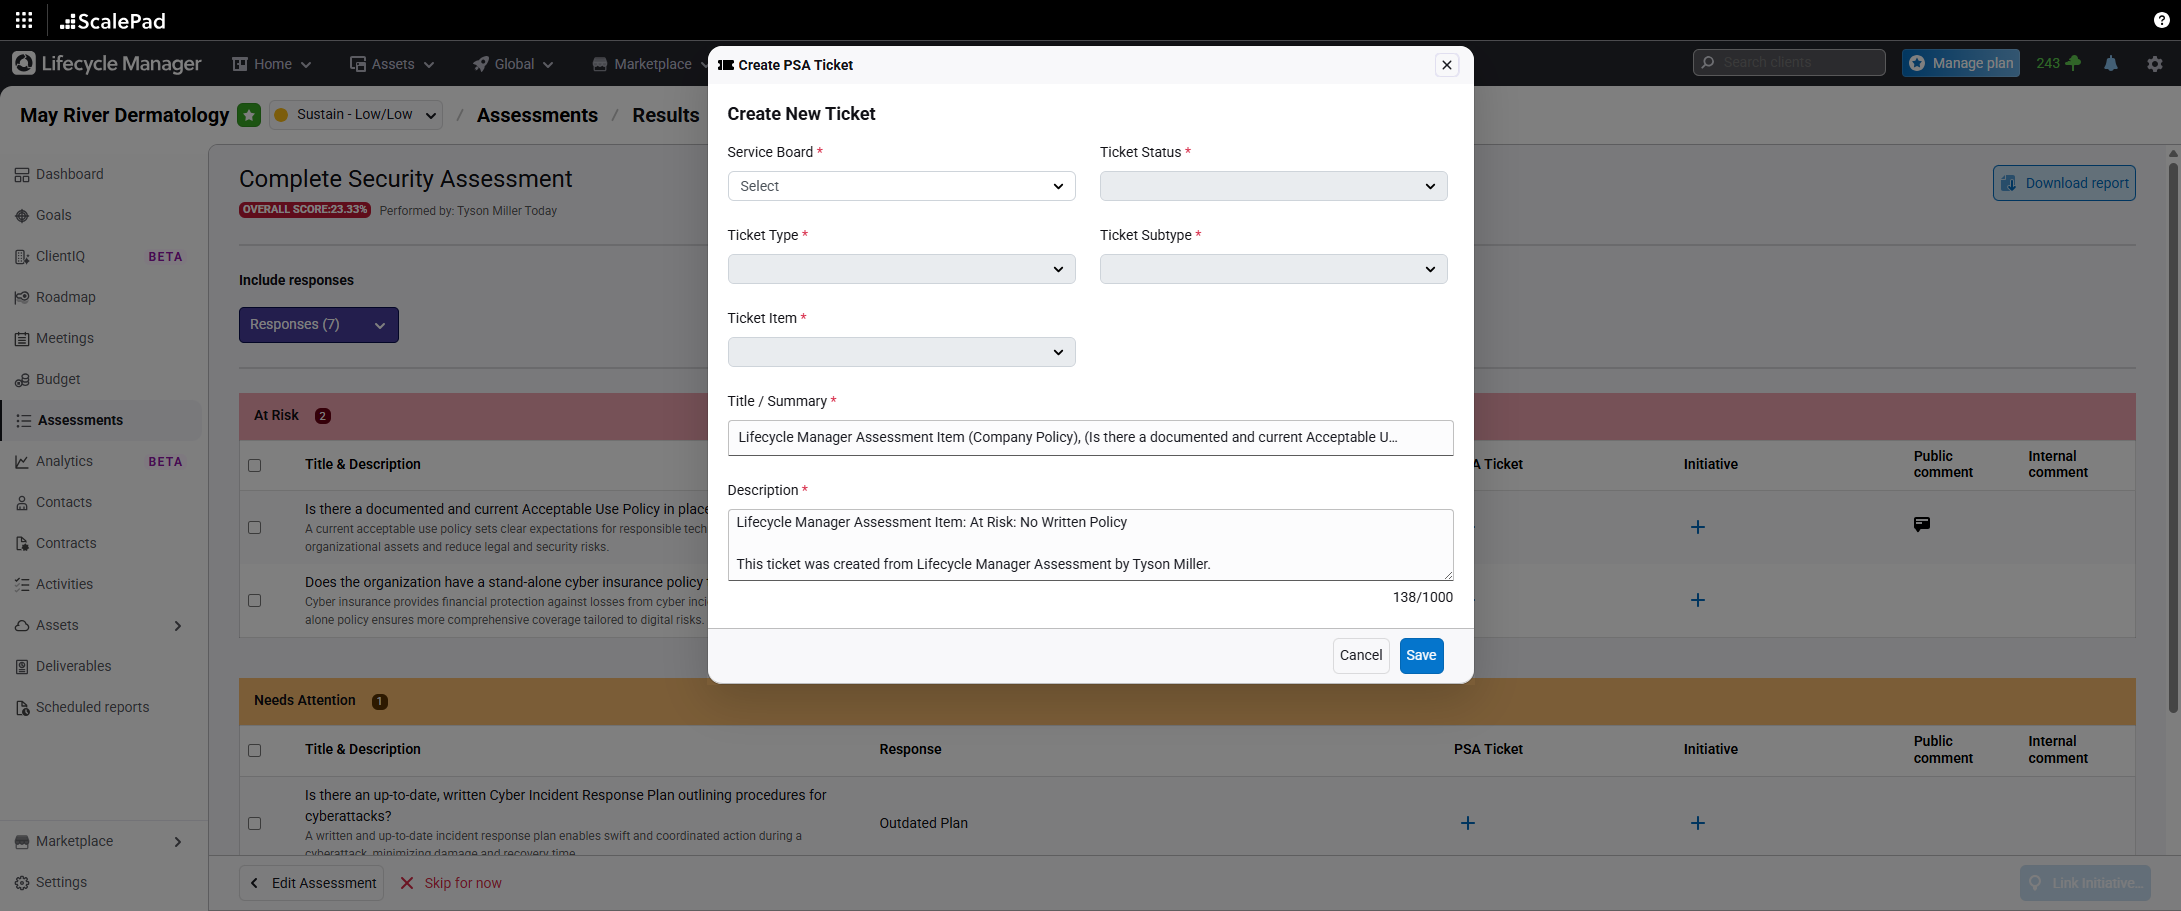Click the Title / Summary text field
Image resolution: width=2181 pixels, height=911 pixels.
[x=1089, y=437]
